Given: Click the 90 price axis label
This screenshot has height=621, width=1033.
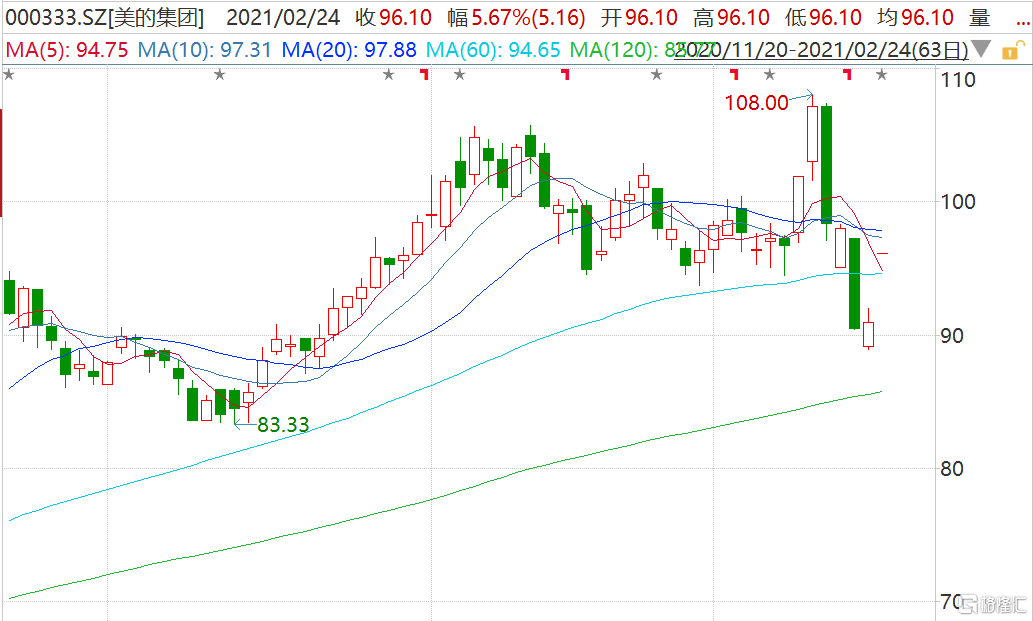Looking at the screenshot, I should (x=952, y=336).
